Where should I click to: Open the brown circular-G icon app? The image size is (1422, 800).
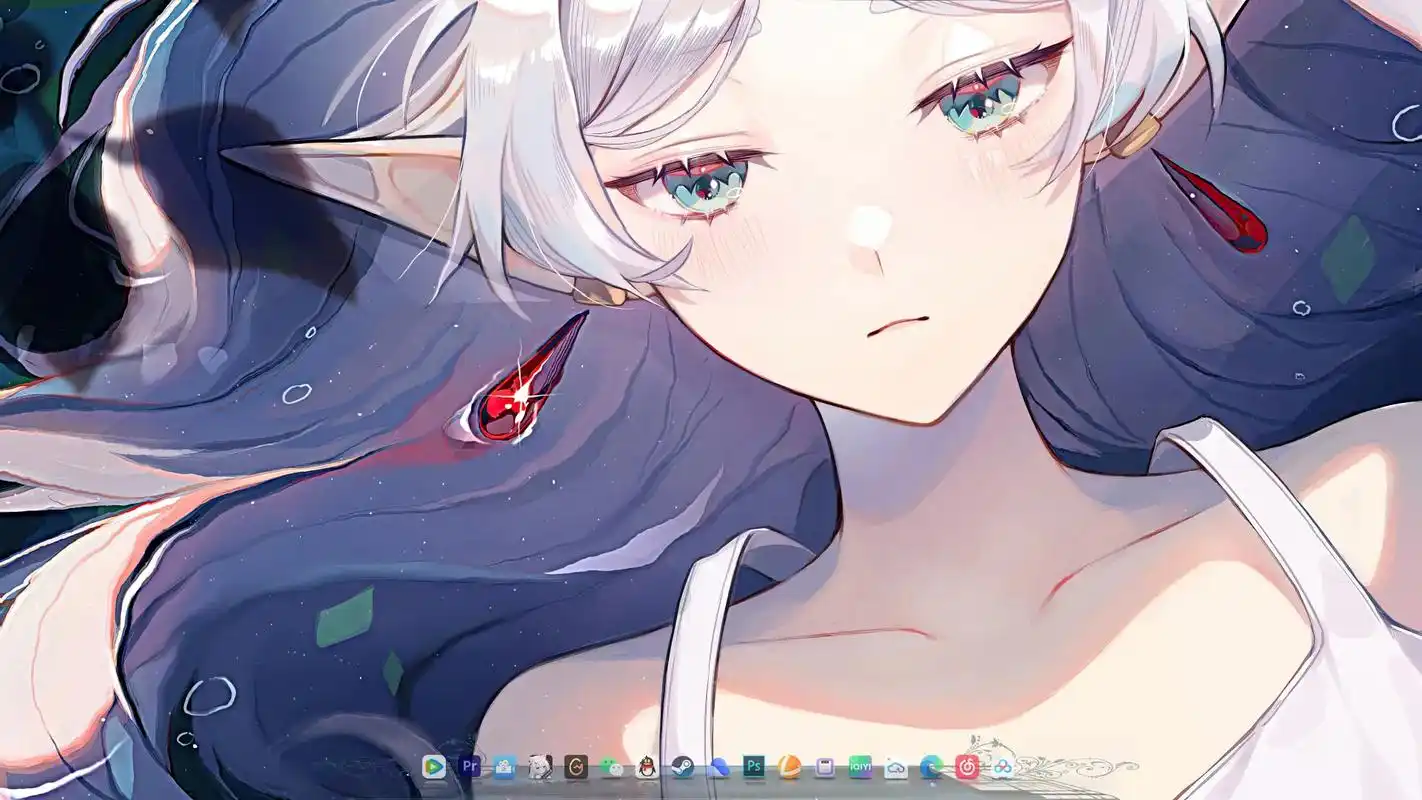click(x=576, y=767)
